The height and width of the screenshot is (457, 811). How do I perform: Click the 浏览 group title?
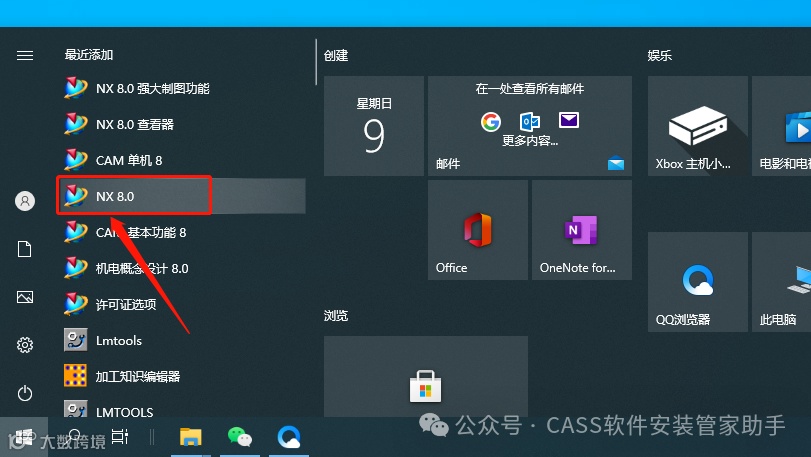coord(336,315)
